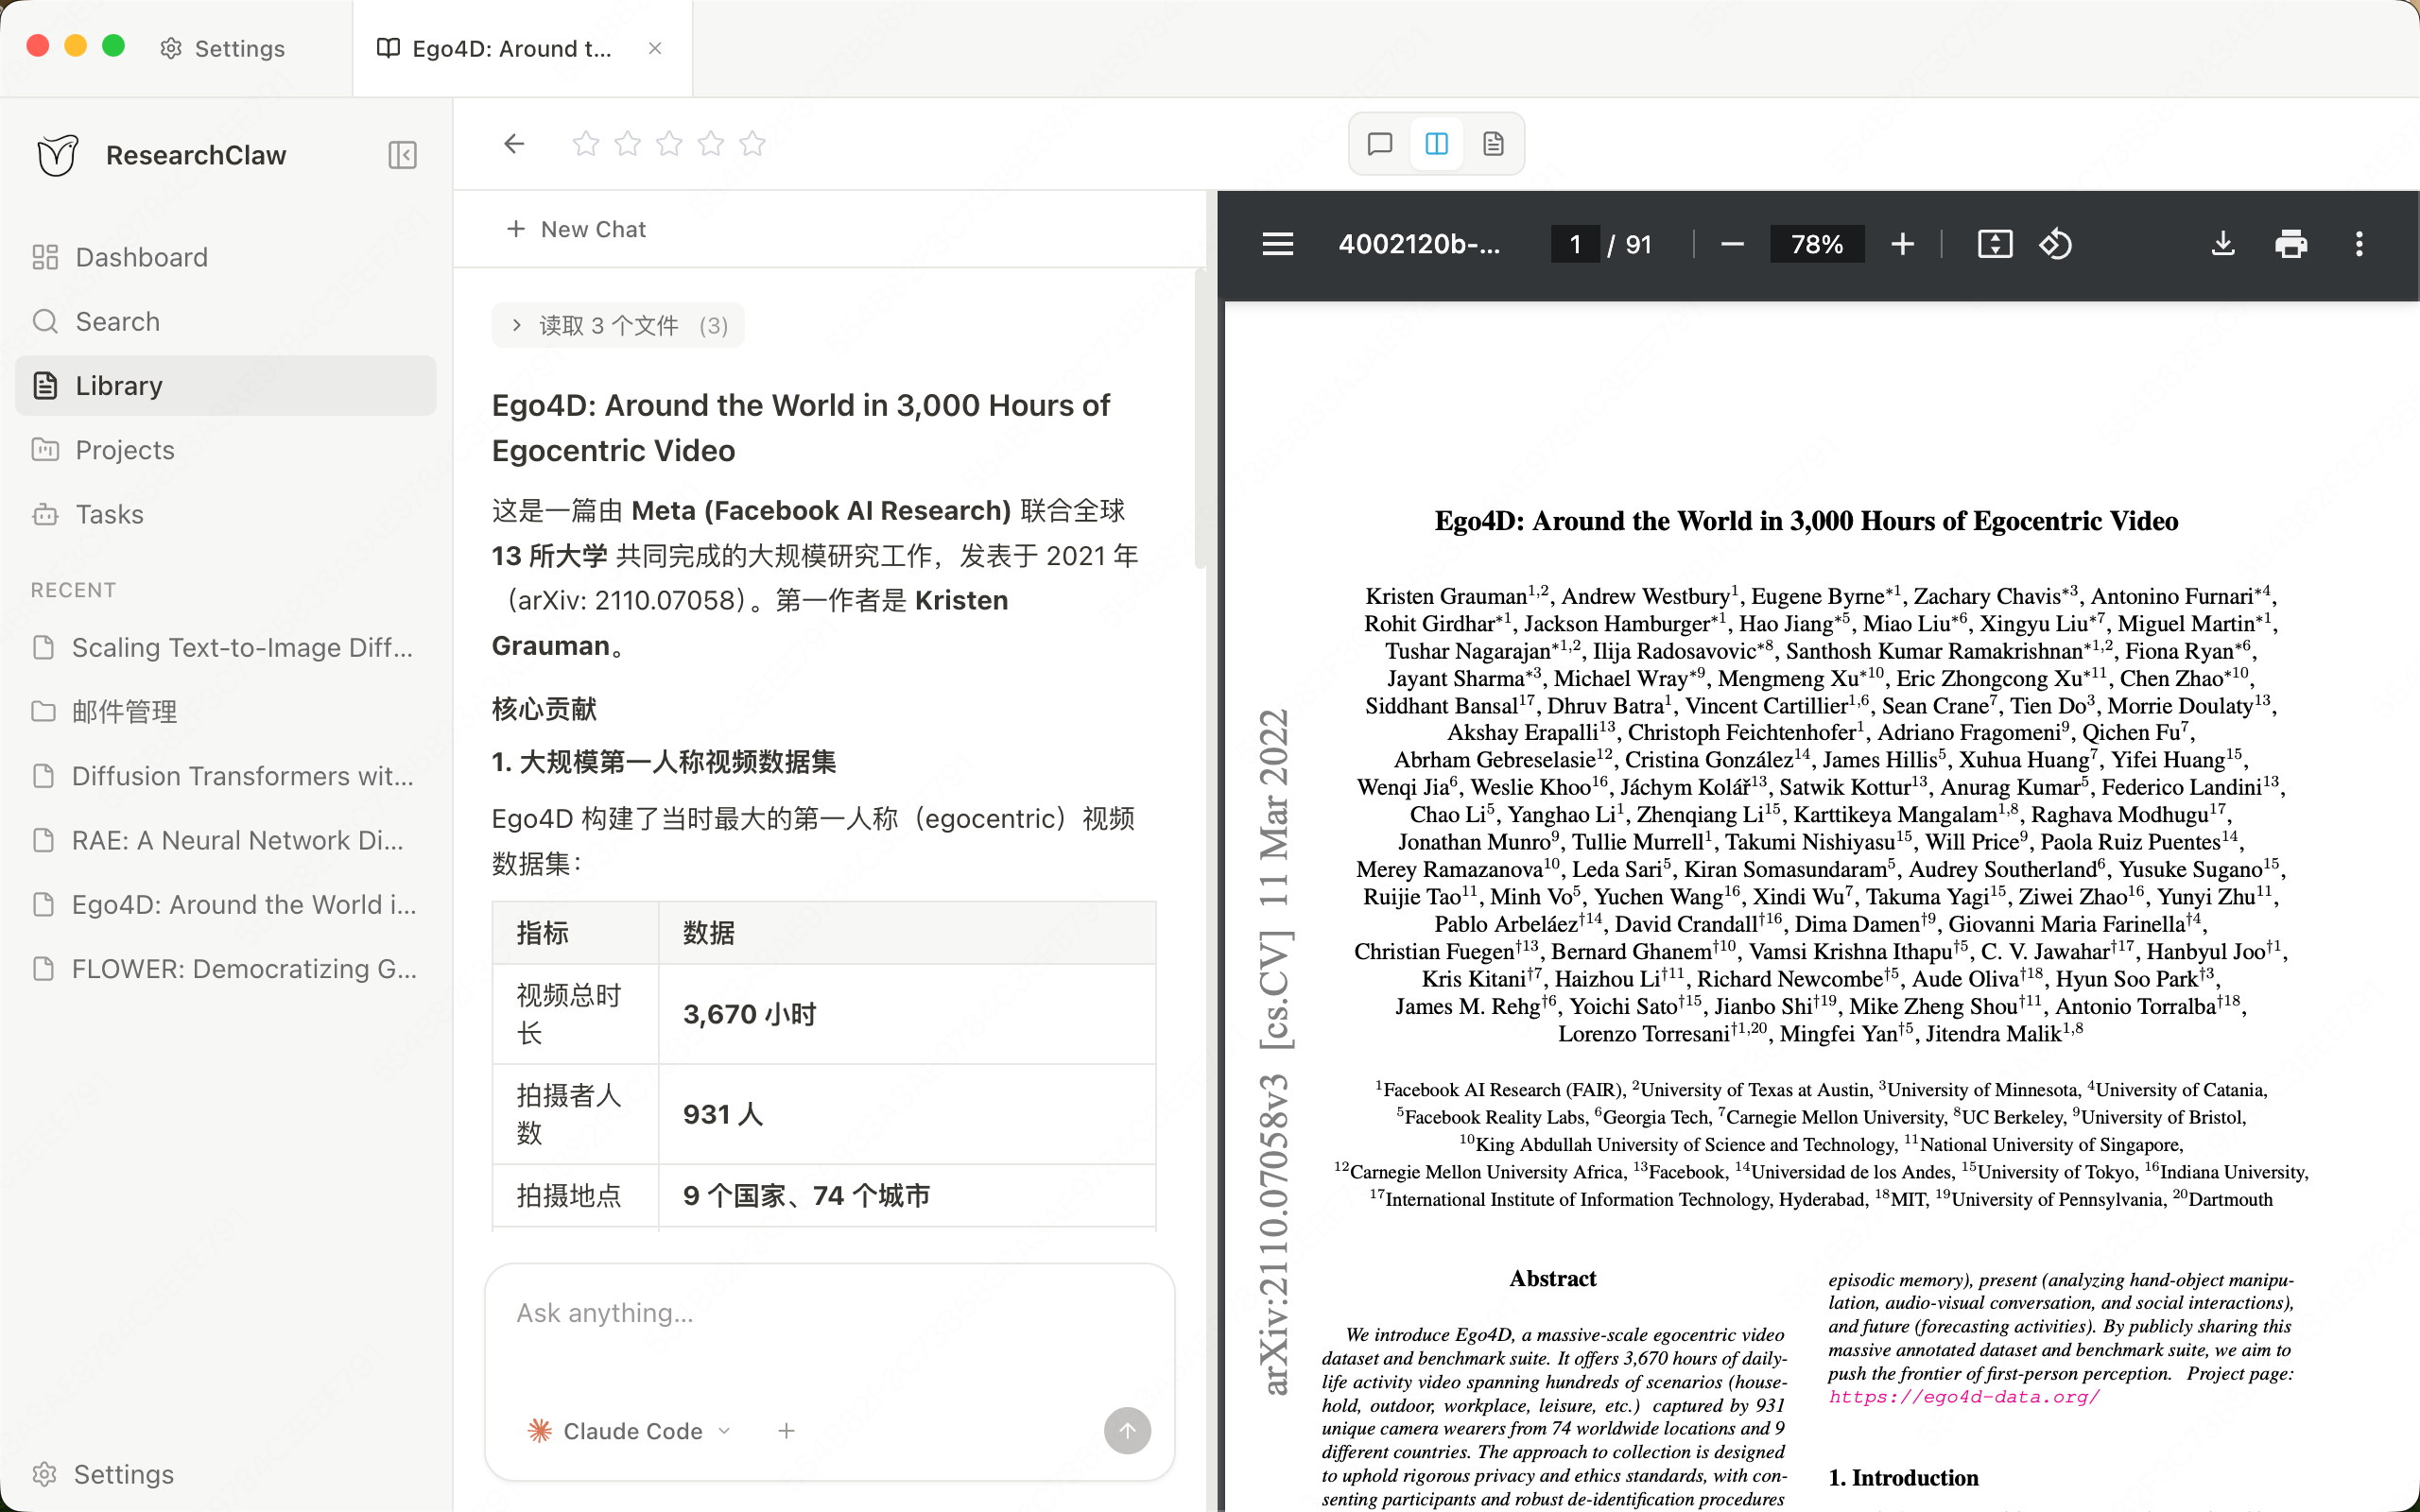Viewport: 2420px width, 1512px height.
Task: Start a New Chat
Action: (577, 228)
